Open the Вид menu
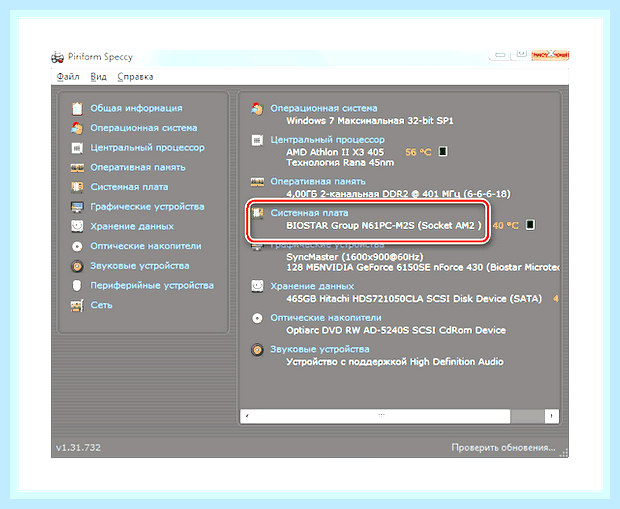 click(x=98, y=77)
